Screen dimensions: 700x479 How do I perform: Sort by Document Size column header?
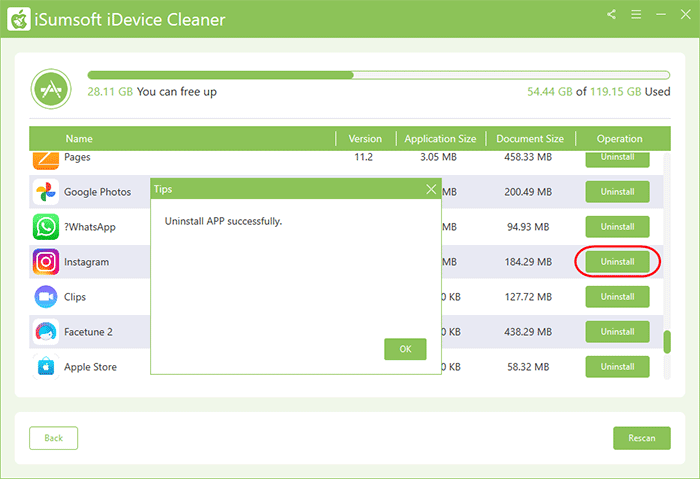[530, 139]
